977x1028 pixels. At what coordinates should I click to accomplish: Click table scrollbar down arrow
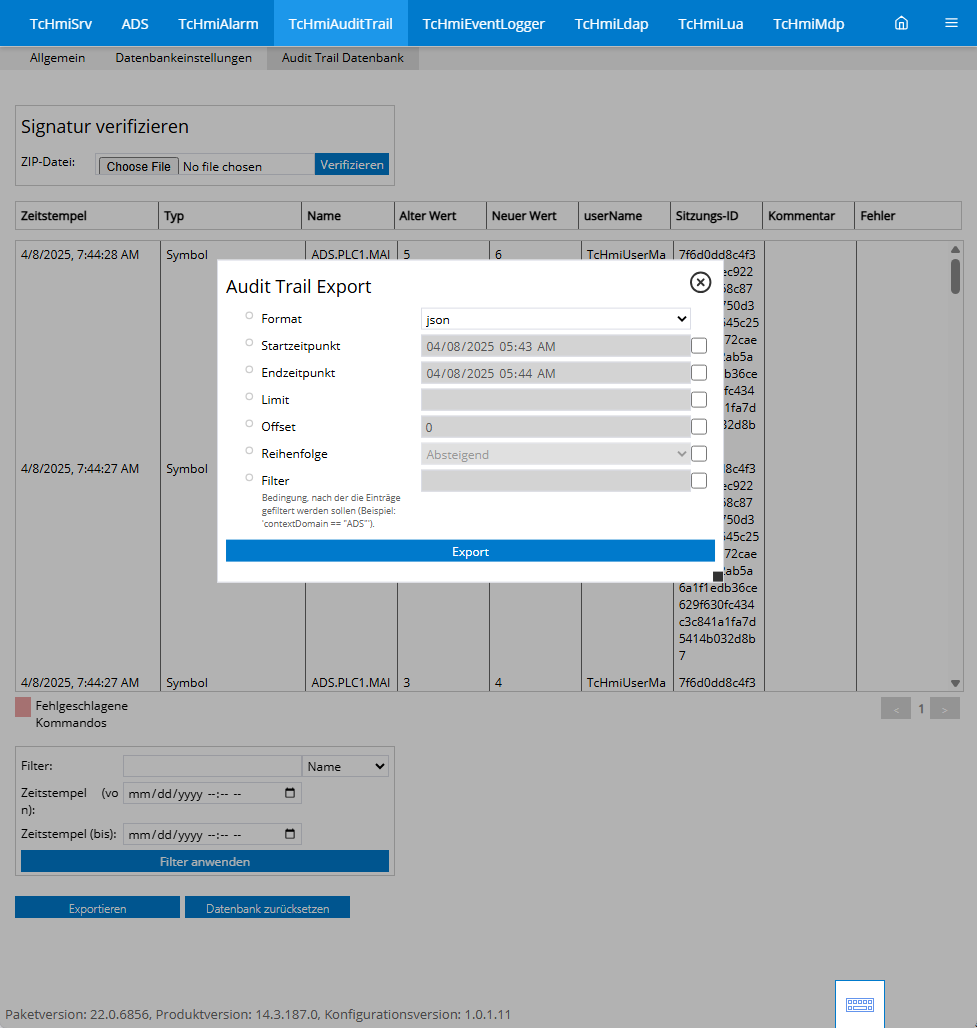click(x=955, y=683)
